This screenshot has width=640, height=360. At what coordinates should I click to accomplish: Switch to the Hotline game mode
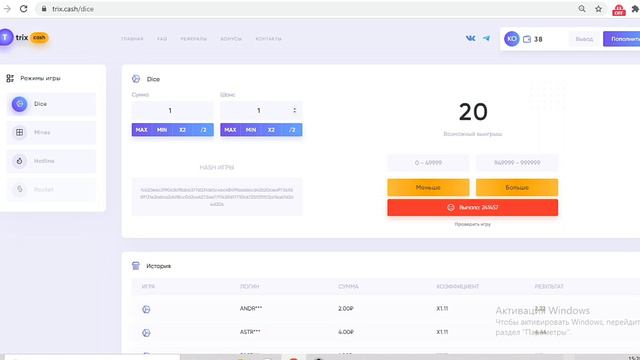[51, 161]
